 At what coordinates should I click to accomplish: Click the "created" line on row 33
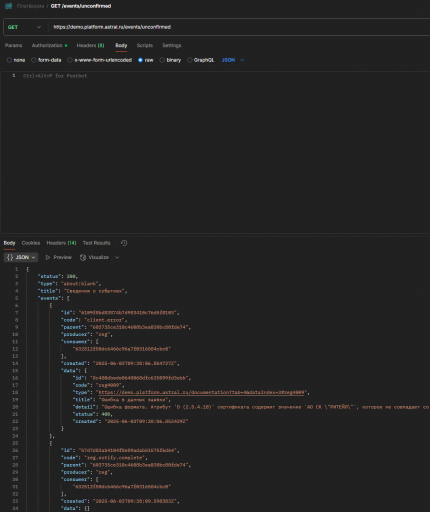click(120, 501)
